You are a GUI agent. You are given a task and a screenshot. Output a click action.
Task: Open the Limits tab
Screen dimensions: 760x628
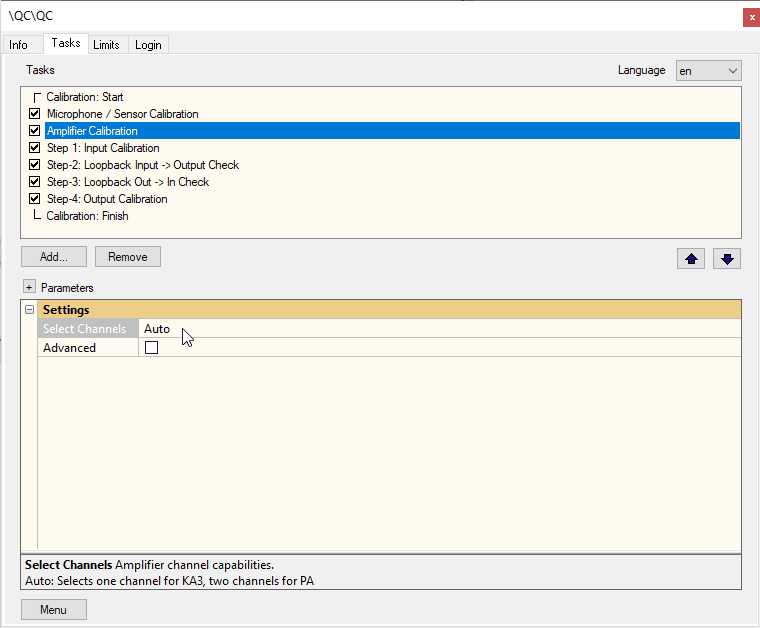click(106, 45)
